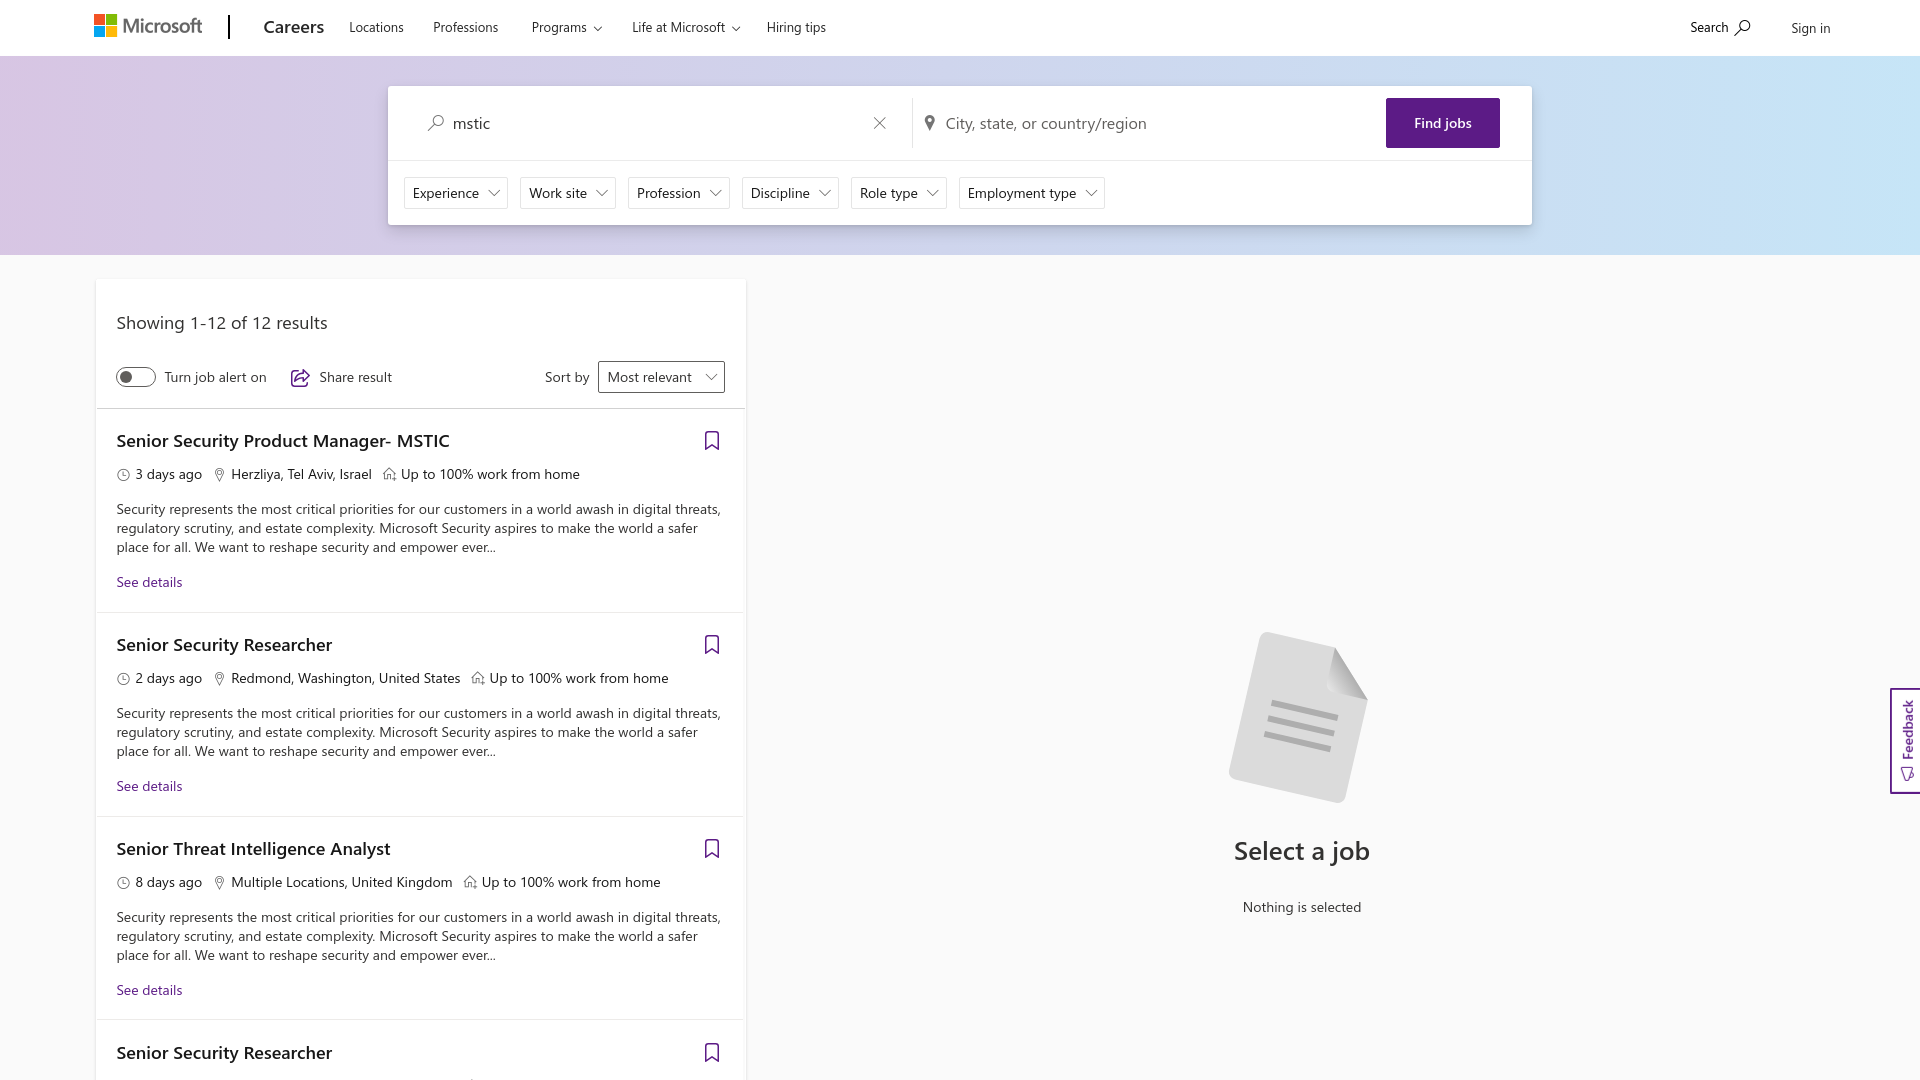Click 'Multiple Locations, United Kingdom' text
The height and width of the screenshot is (1080, 1920).
click(341, 882)
